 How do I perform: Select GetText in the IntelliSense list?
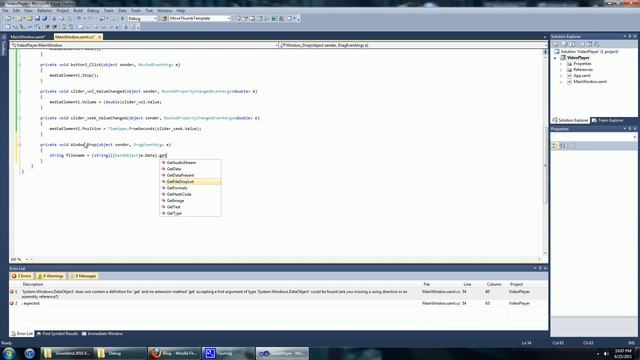tap(191, 207)
